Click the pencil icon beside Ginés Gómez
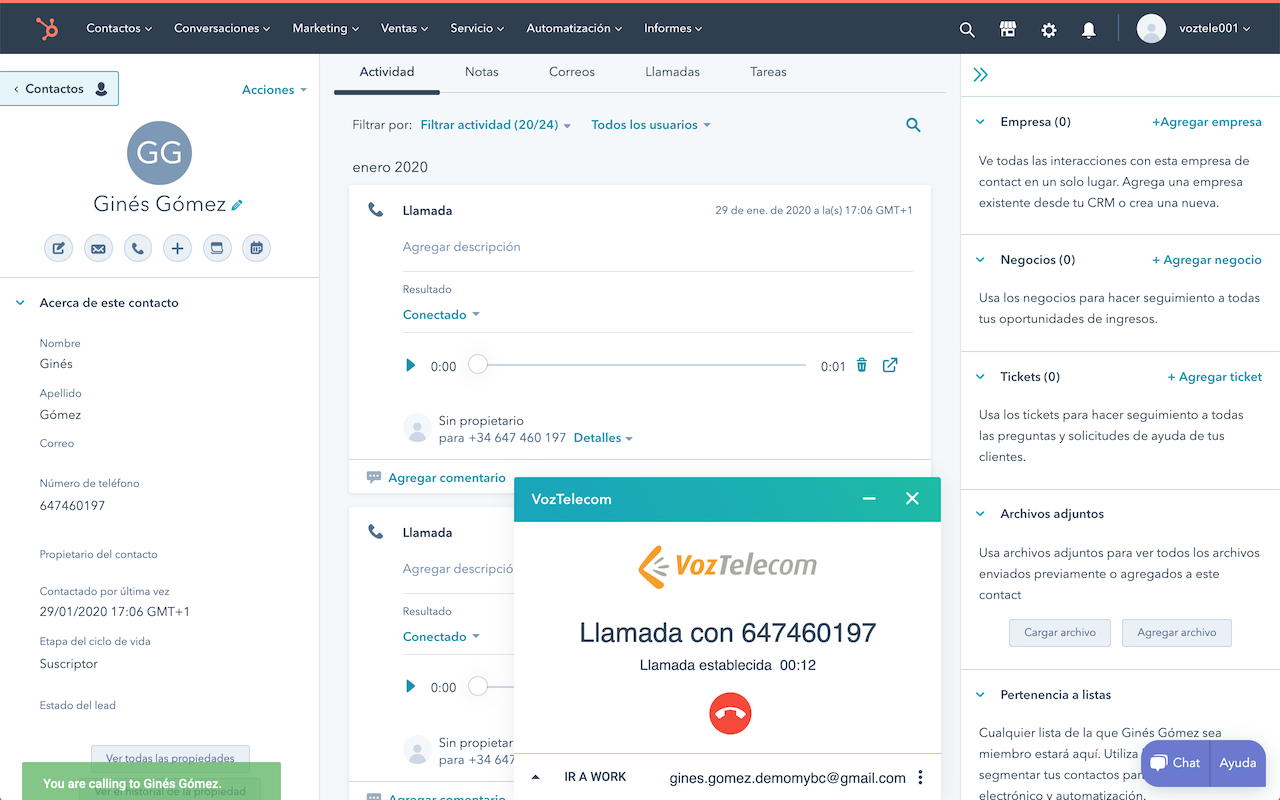1280x800 pixels. pyautogui.click(x=237, y=205)
